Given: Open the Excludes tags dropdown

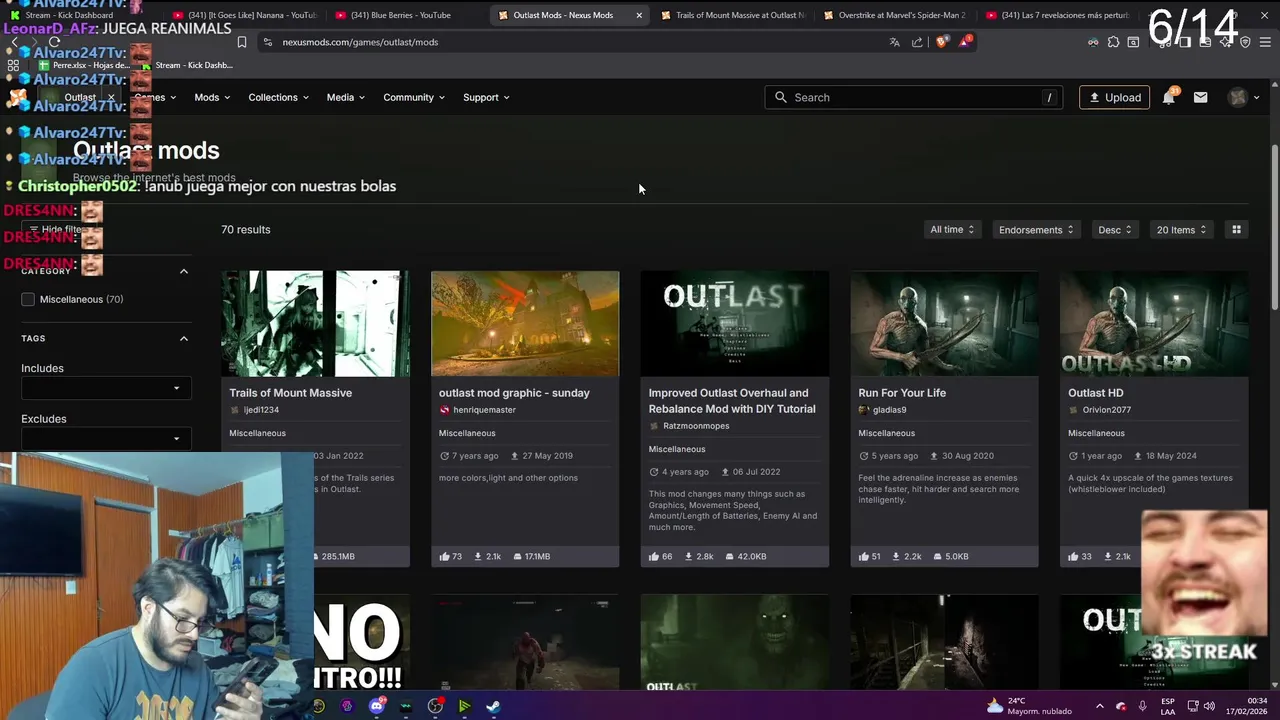Looking at the screenshot, I should (105, 438).
